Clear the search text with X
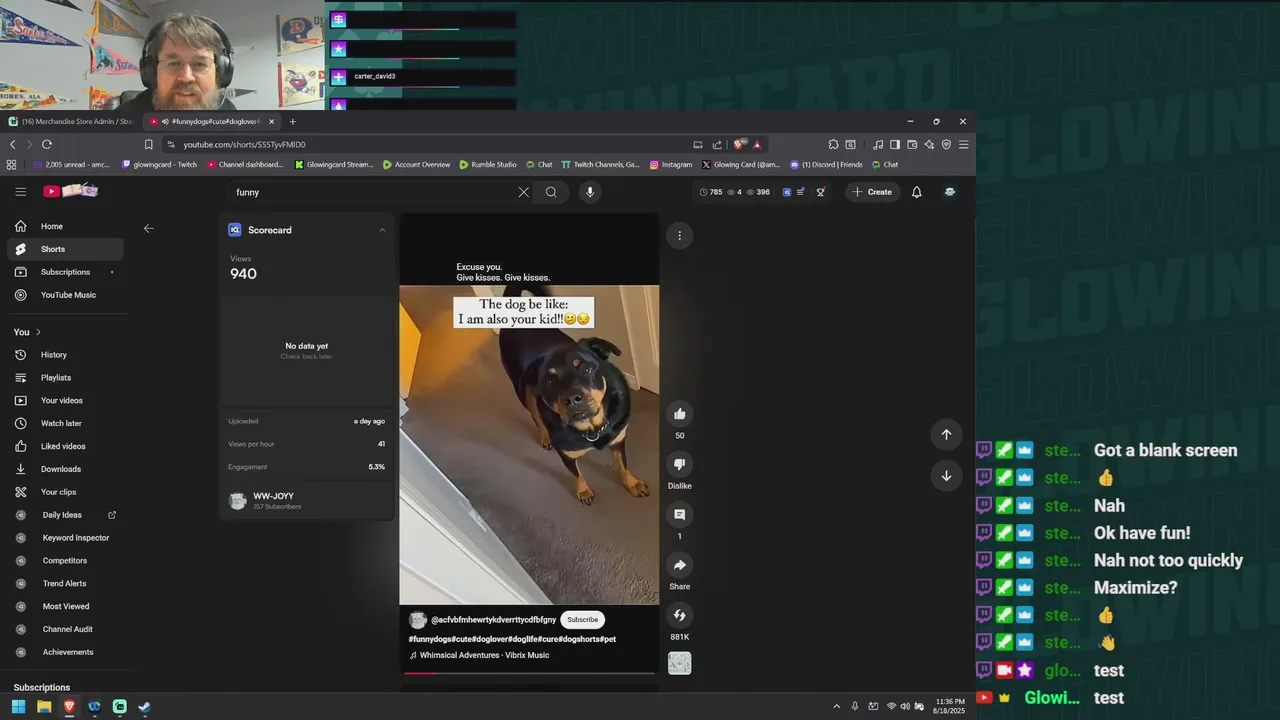The height and width of the screenshot is (720, 1280). pyautogui.click(x=523, y=192)
